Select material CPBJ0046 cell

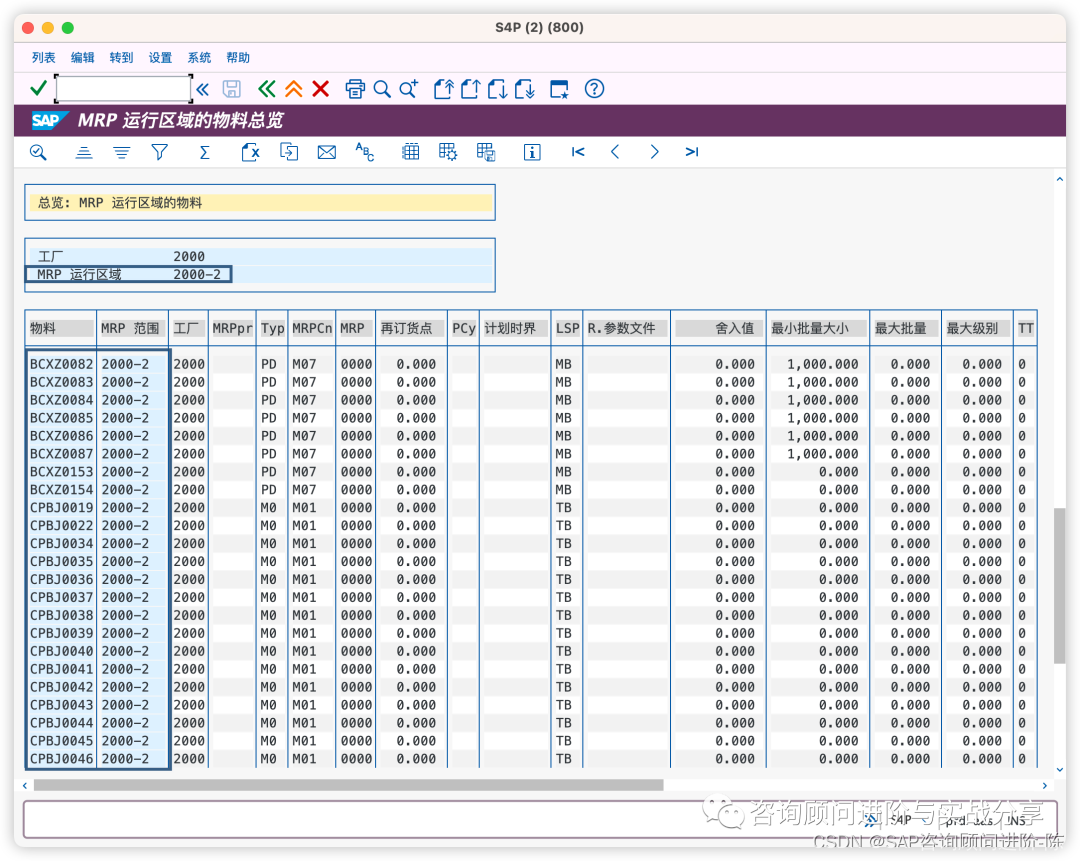[61, 758]
